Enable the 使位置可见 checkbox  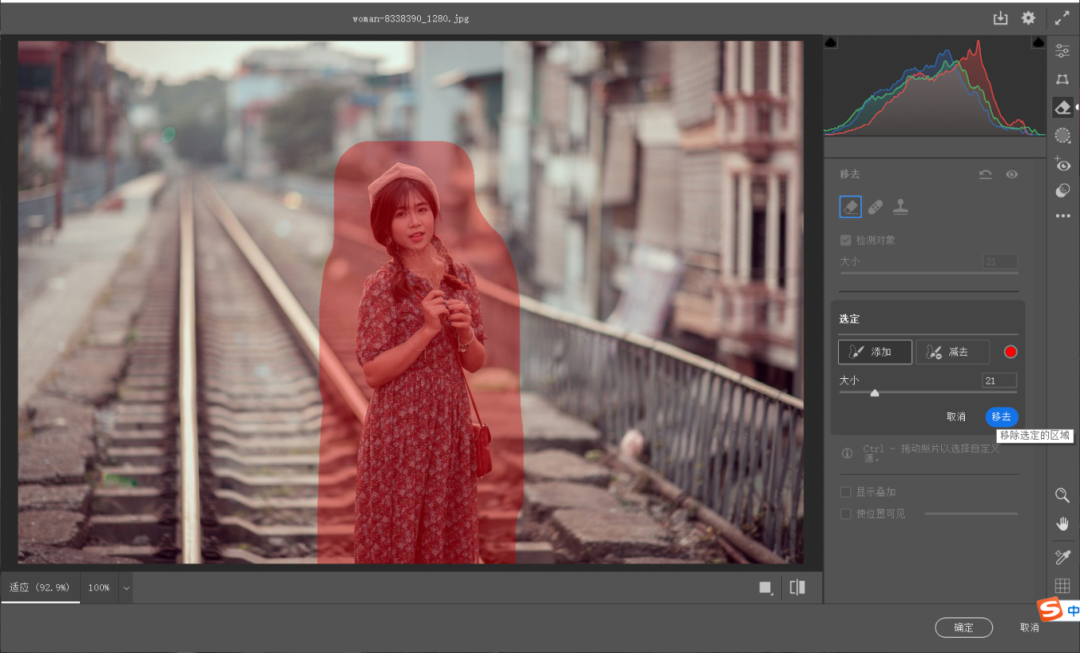point(845,513)
